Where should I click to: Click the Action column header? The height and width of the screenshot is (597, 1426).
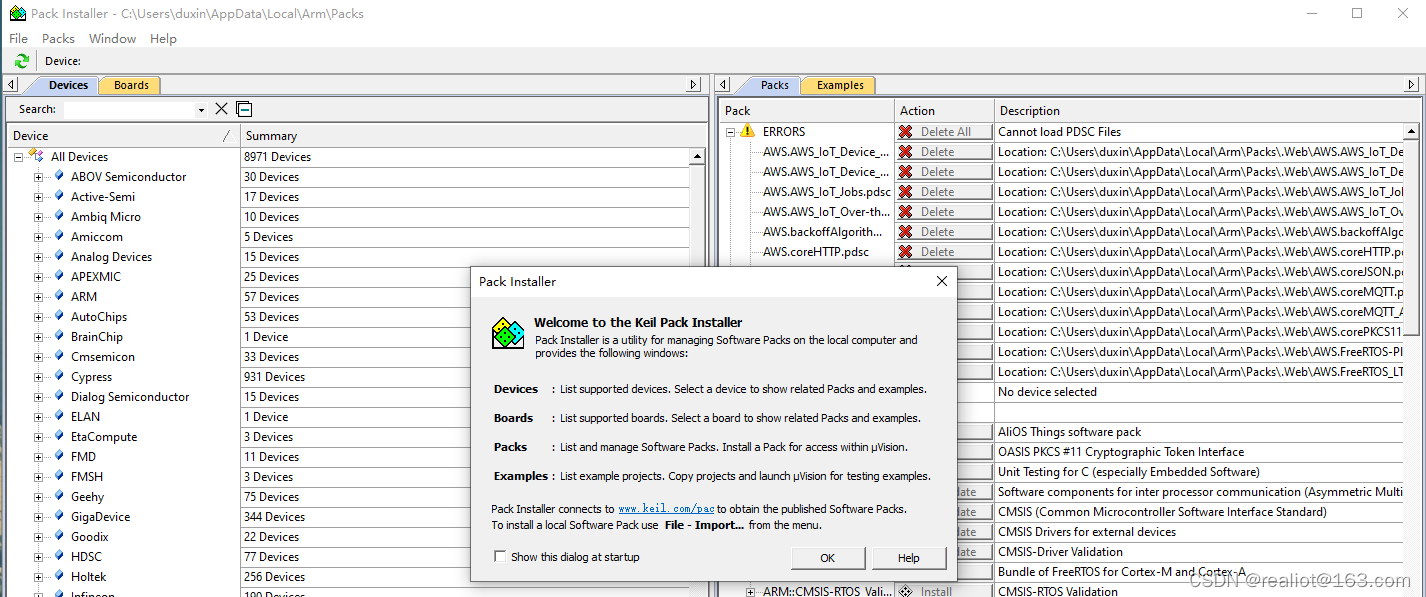point(944,110)
